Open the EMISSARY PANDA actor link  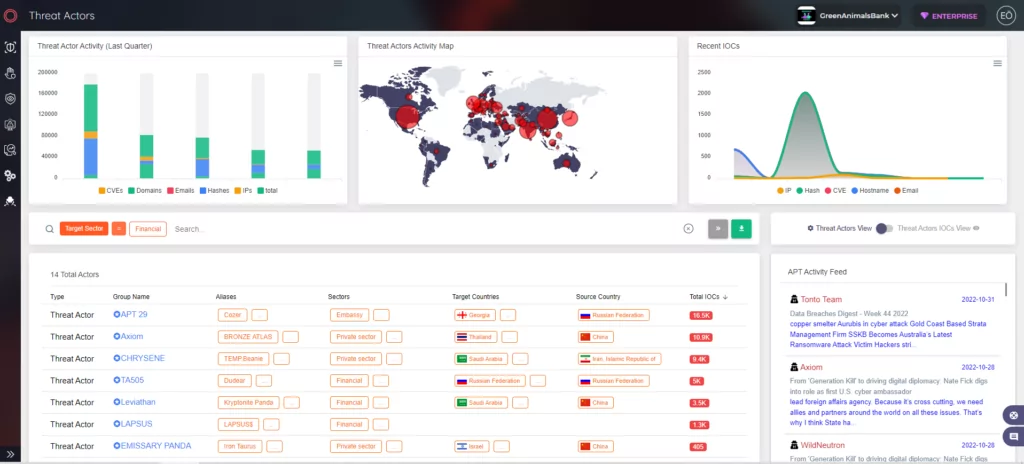[156, 446]
